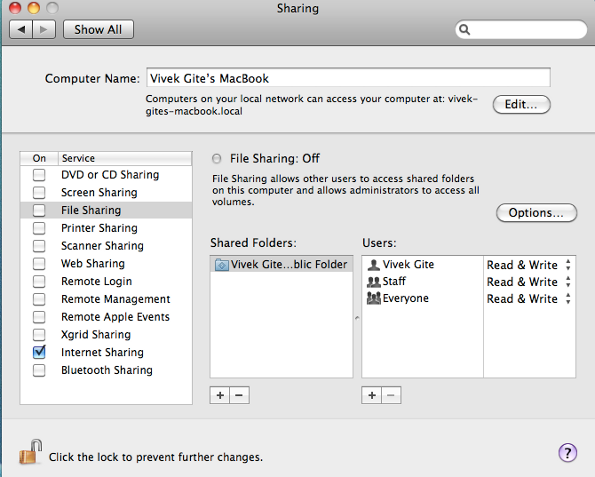595x477 pixels.
Task: Select Remote Apple Events service row
Action: coord(106,317)
